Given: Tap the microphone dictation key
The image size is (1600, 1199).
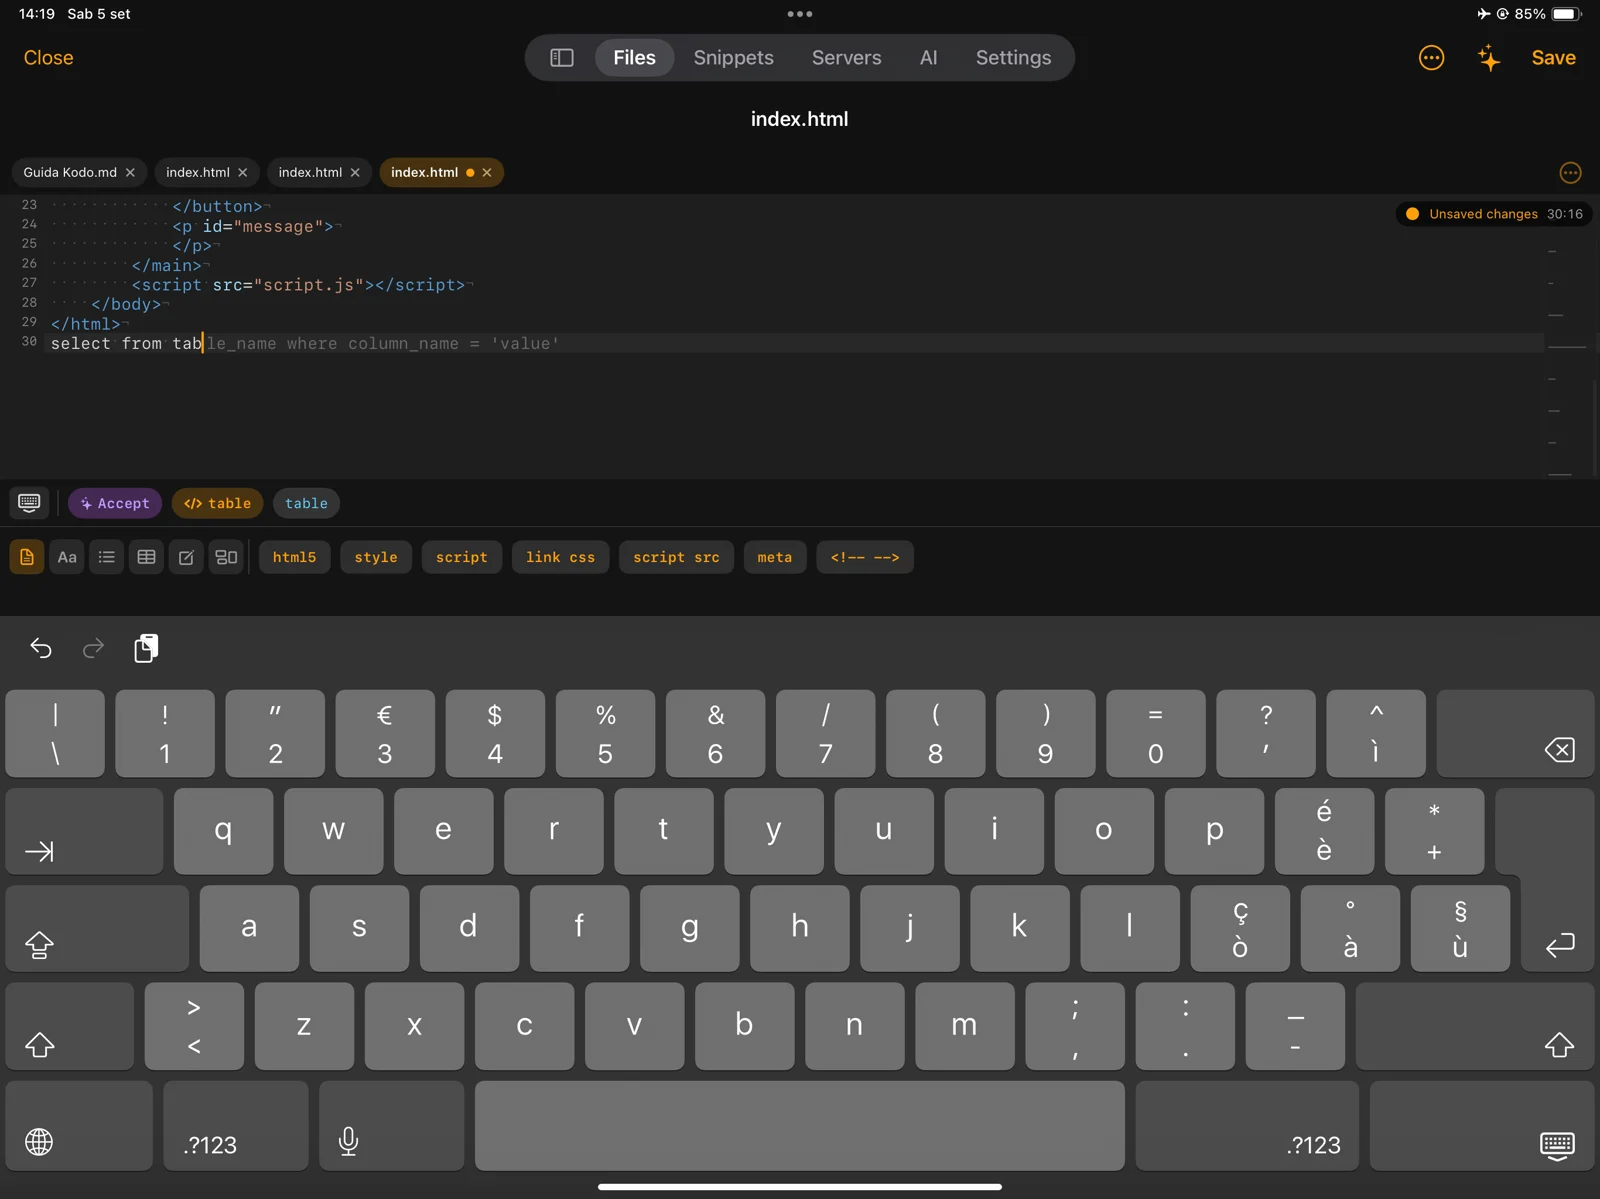Looking at the screenshot, I should click(x=391, y=1125).
